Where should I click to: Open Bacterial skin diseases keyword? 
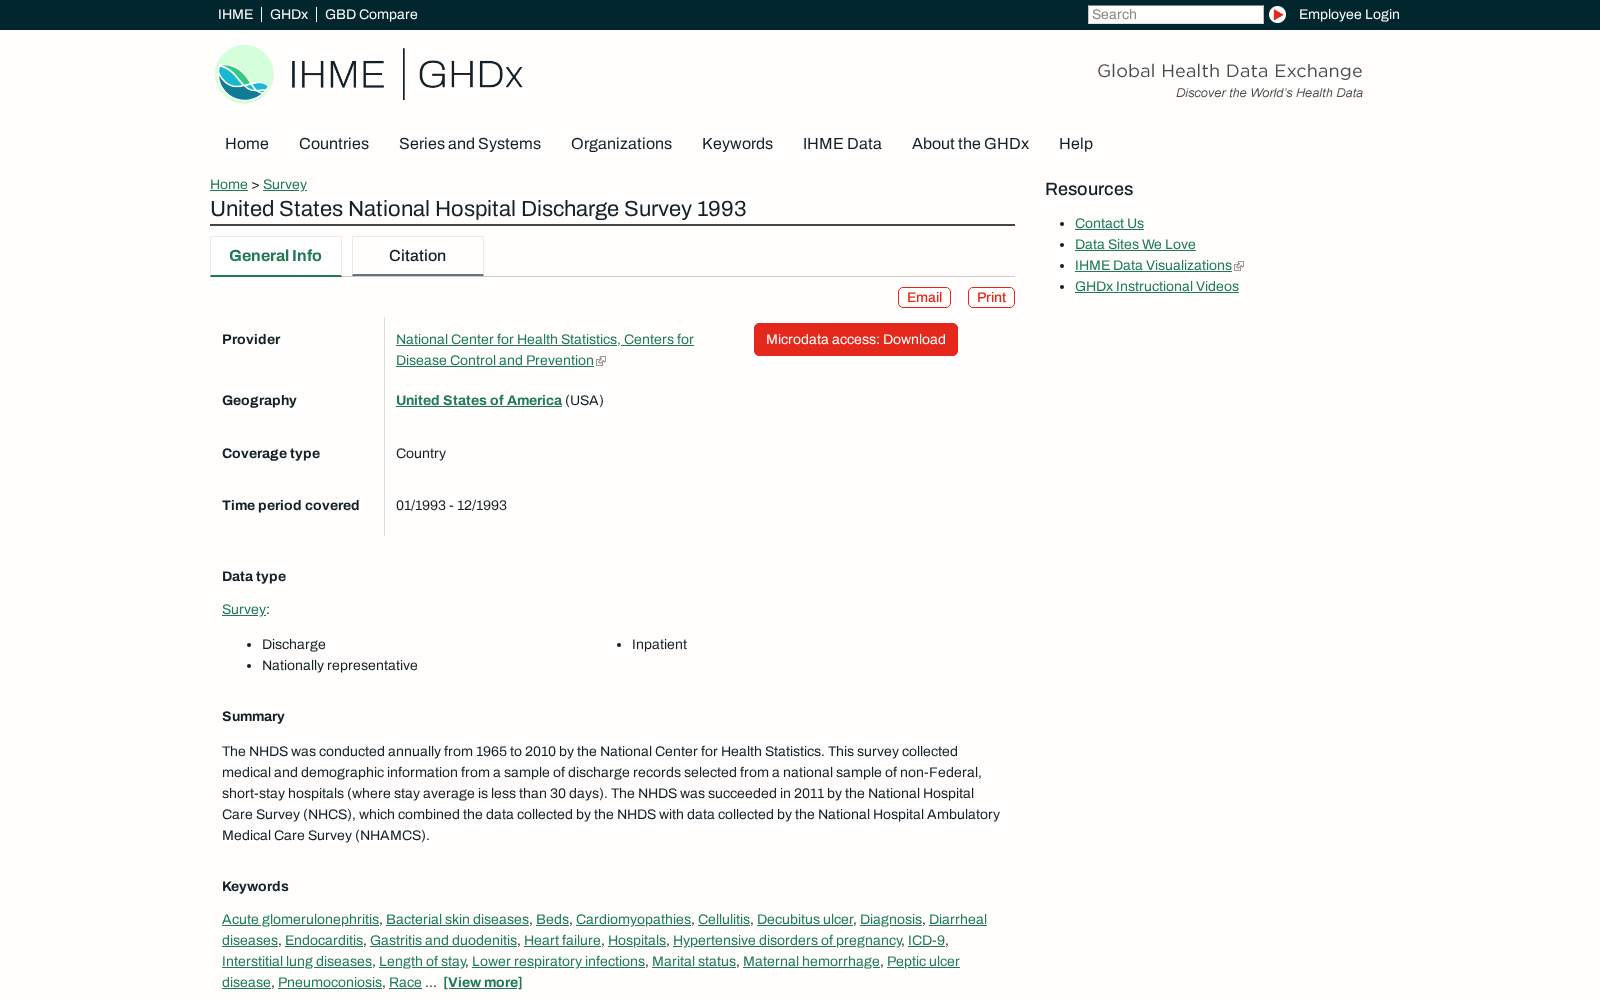[457, 919]
